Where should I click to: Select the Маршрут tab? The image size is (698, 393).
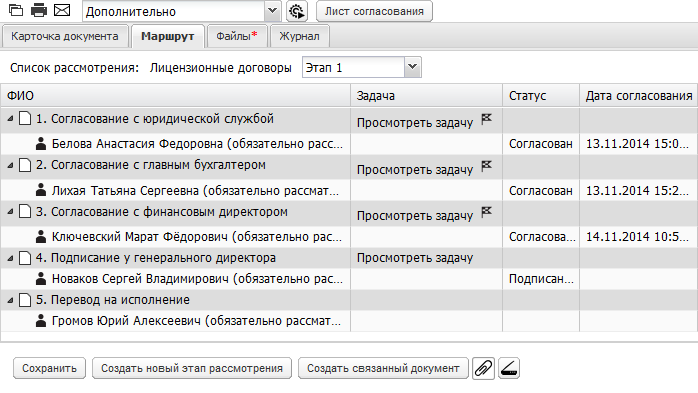[x=167, y=36]
